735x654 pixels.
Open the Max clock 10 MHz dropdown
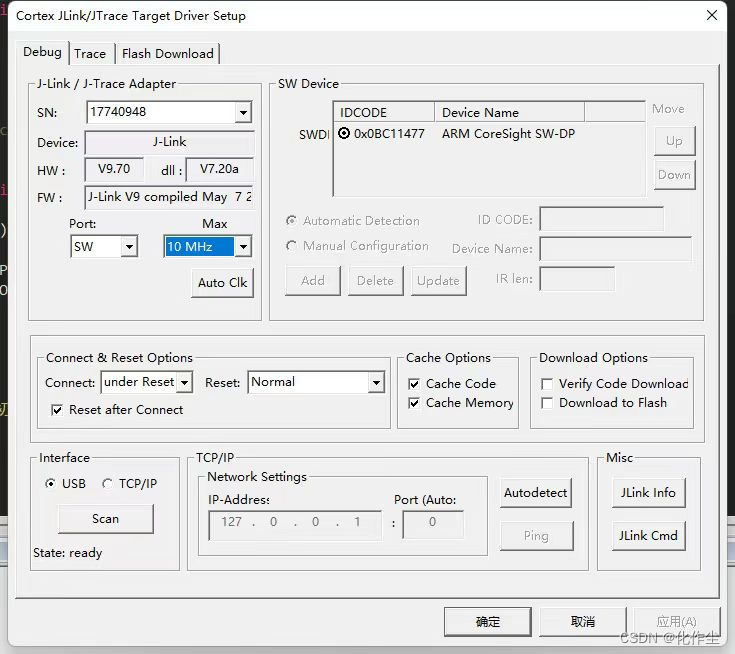click(x=243, y=247)
